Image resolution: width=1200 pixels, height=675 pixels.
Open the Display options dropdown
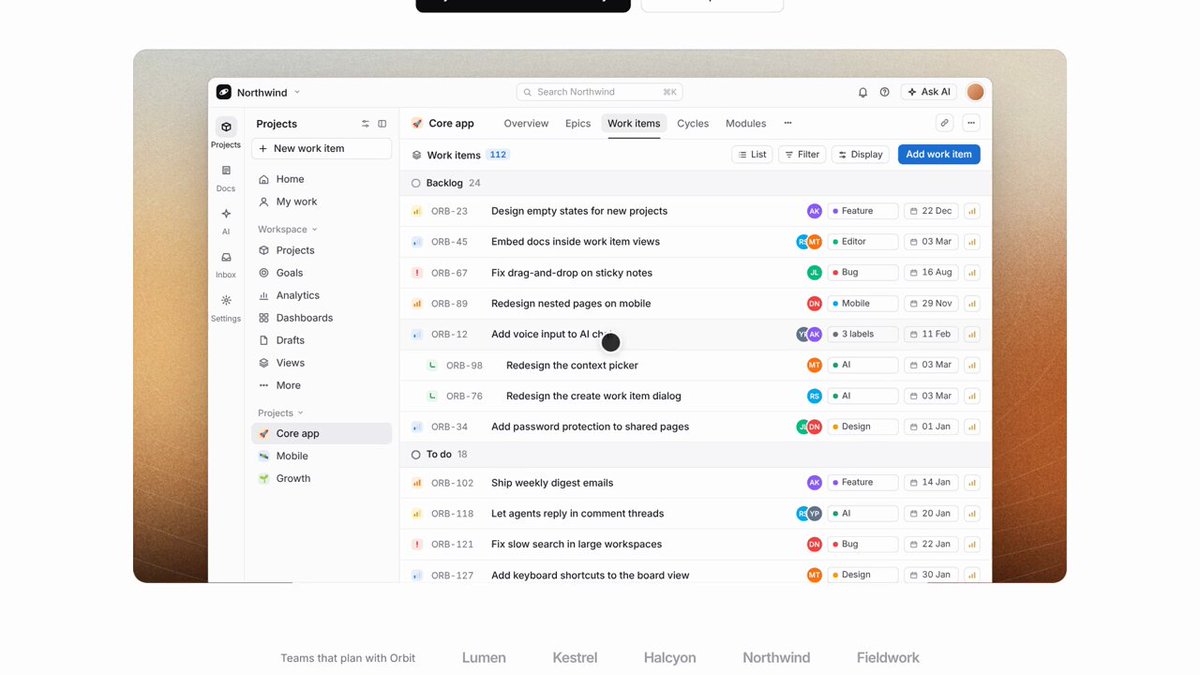[x=861, y=154]
